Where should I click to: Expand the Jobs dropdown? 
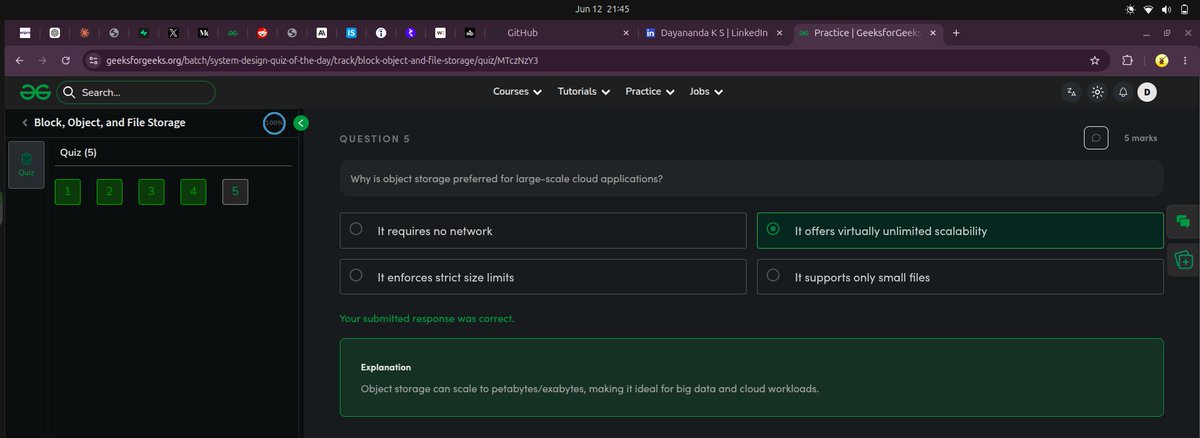[x=706, y=92]
